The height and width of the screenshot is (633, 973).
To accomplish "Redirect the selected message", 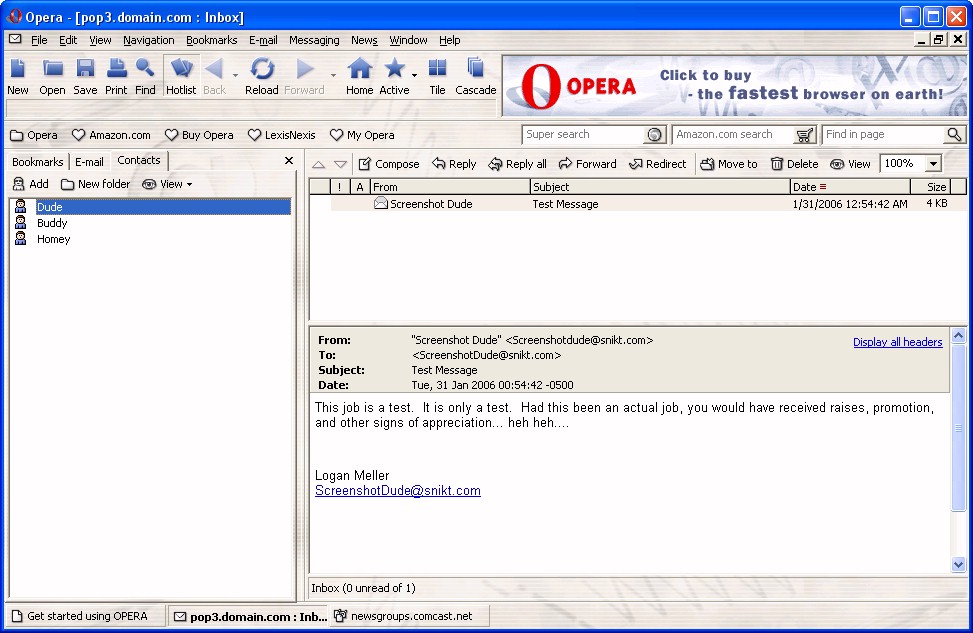I will 658,164.
